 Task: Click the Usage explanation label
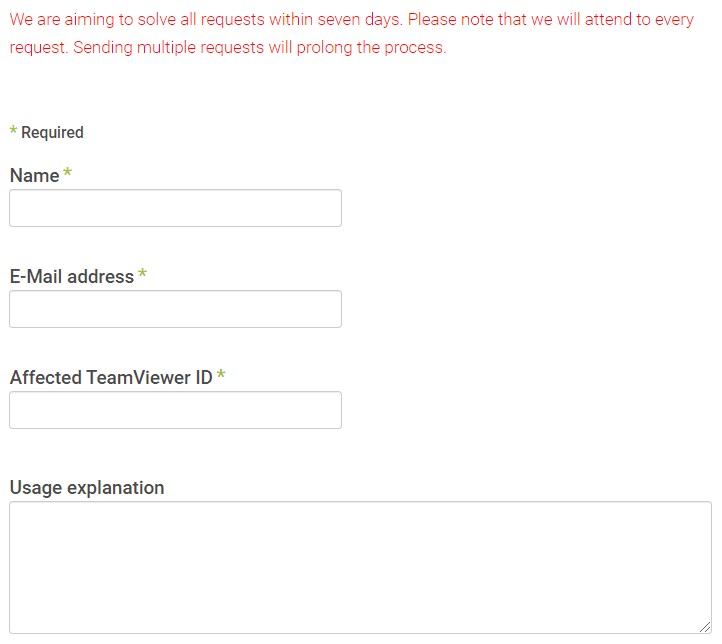[x=87, y=487]
